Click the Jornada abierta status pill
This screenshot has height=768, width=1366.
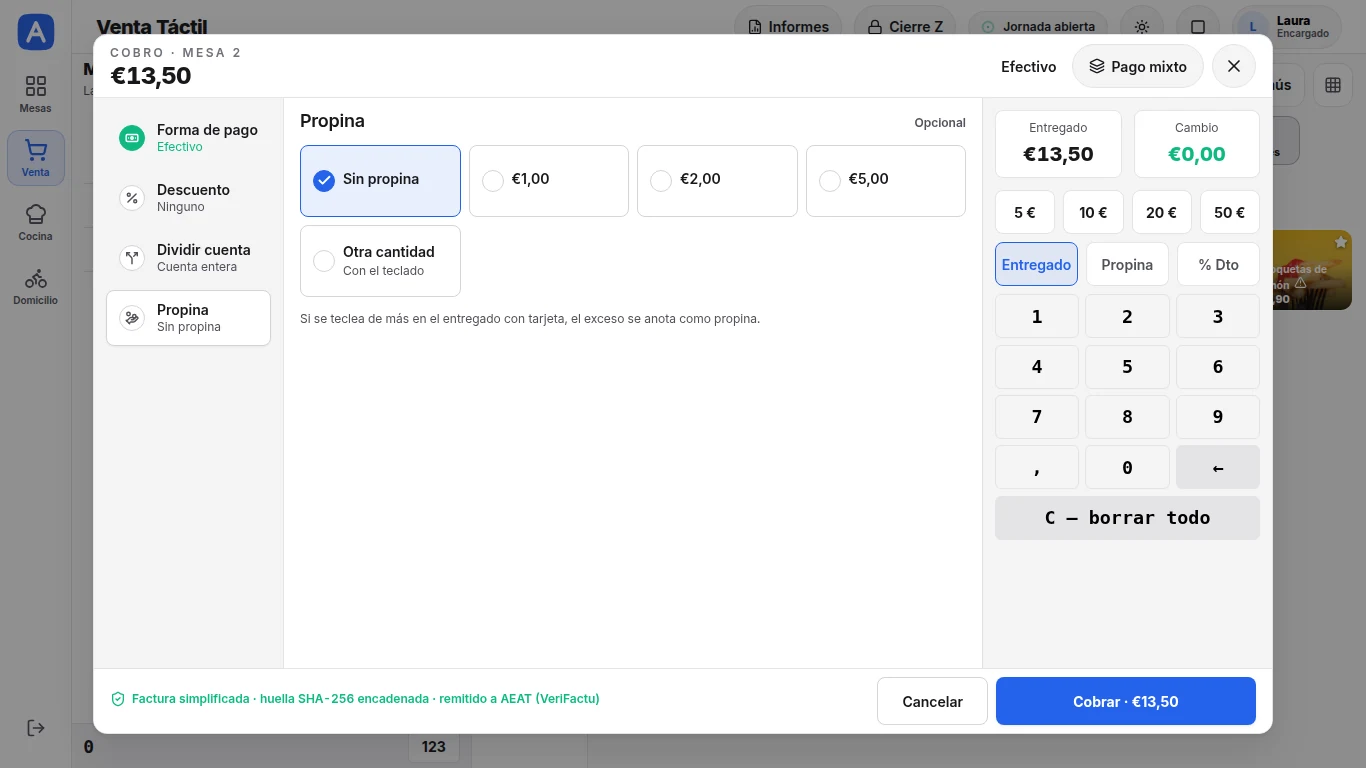click(x=1039, y=27)
